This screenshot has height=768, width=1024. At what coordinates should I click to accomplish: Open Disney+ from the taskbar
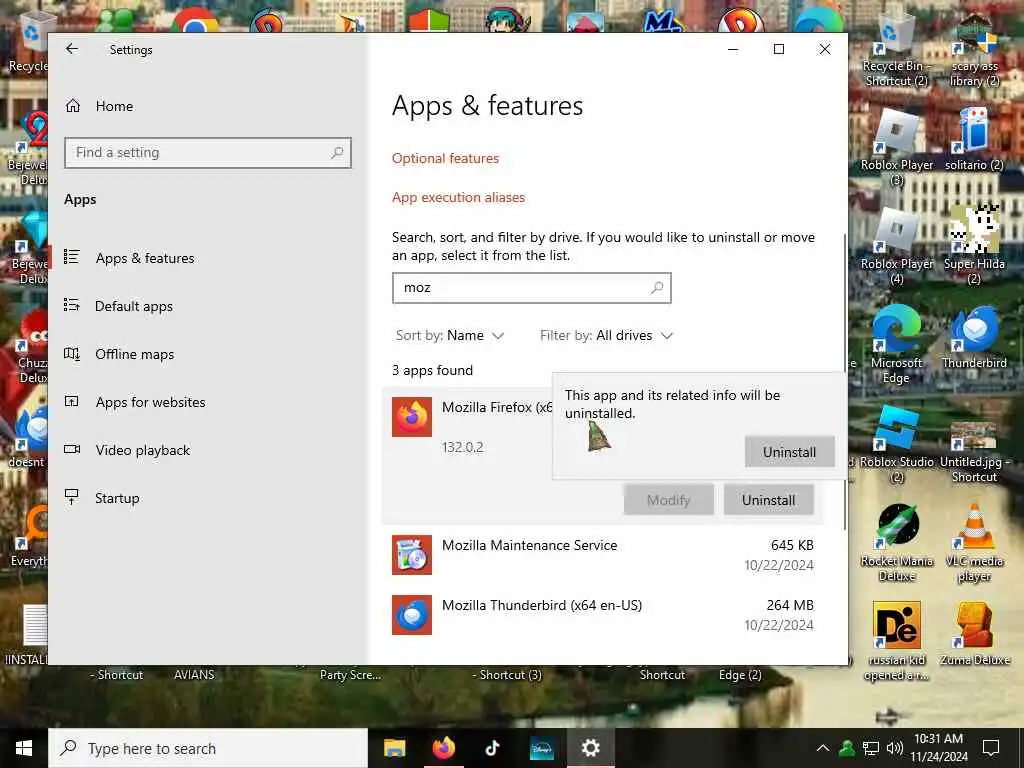[541, 748]
